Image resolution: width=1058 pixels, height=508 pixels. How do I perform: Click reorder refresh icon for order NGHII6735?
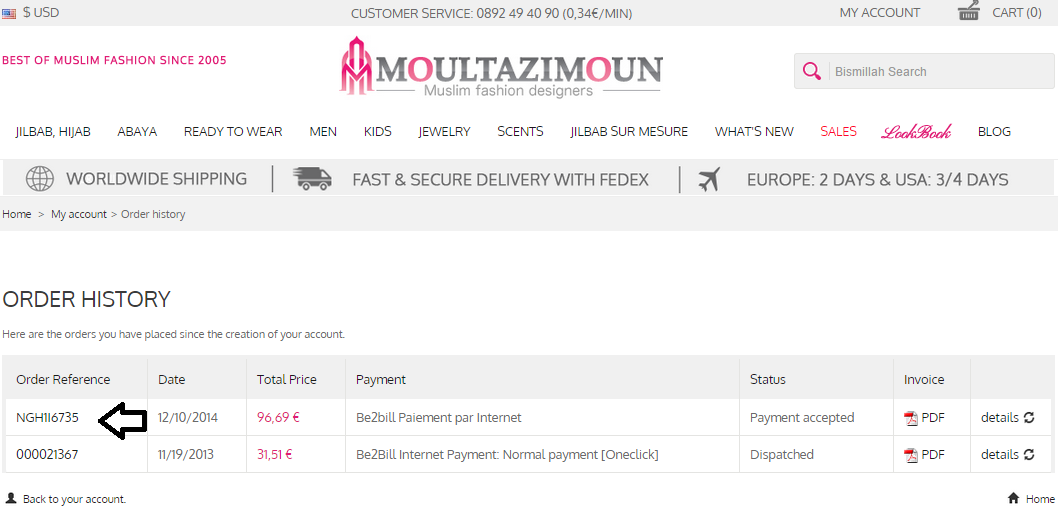(1029, 418)
